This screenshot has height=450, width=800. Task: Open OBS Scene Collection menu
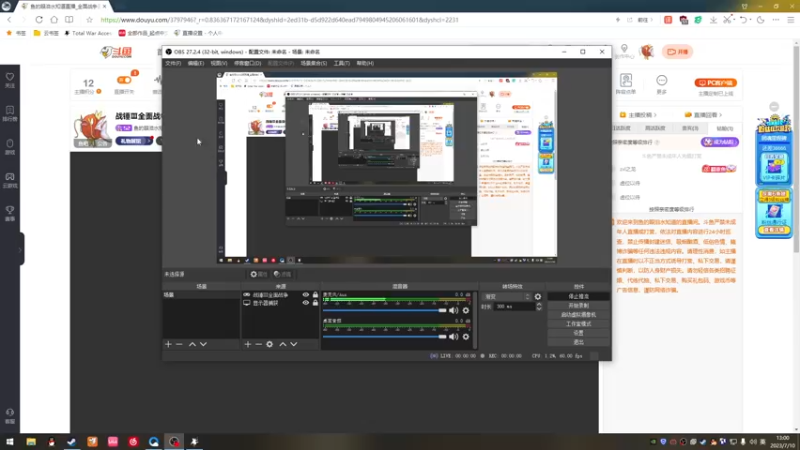tap(314, 63)
